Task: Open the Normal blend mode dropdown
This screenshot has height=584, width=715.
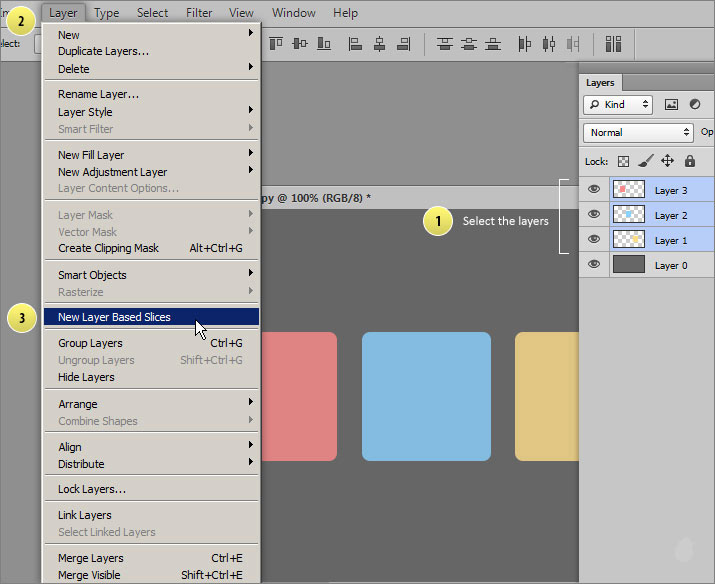Action: coord(638,132)
